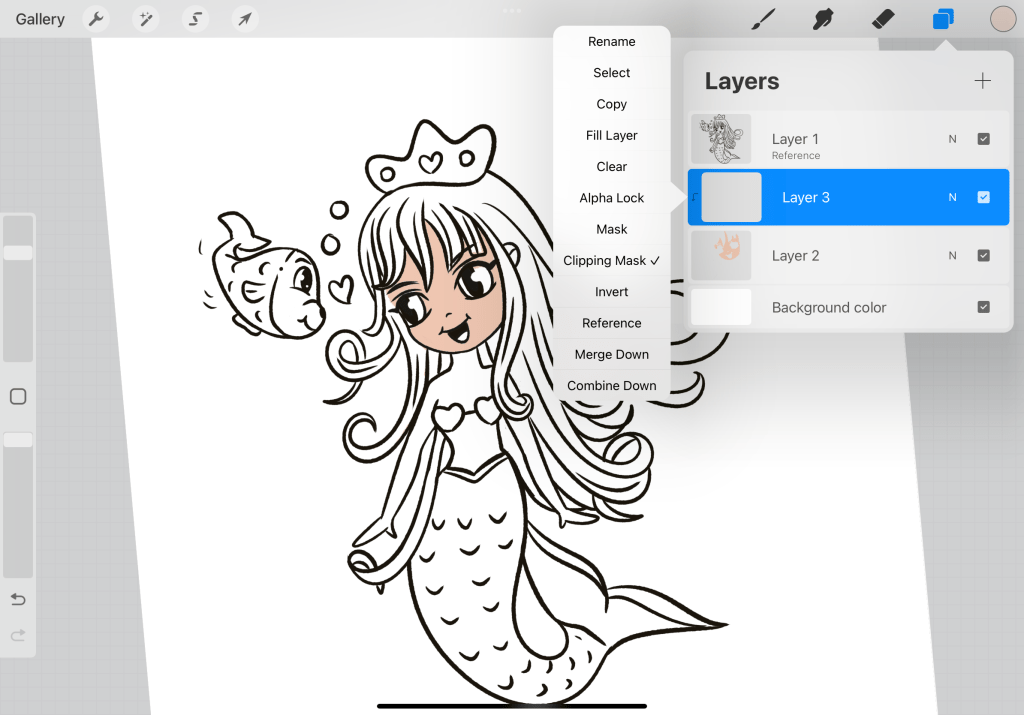Select the Eraser tool
Image resolution: width=1024 pixels, height=715 pixels.
click(883, 19)
